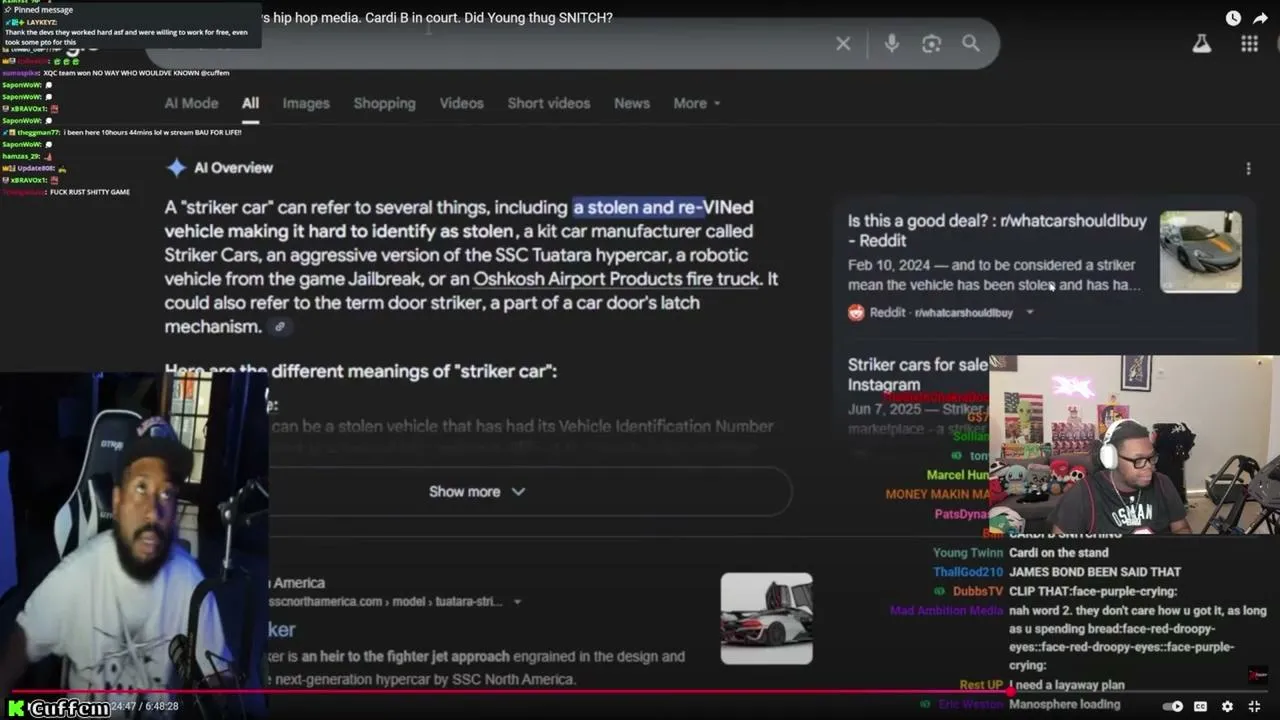
Task: Switch to AI Mode tab
Action: pyautogui.click(x=191, y=103)
